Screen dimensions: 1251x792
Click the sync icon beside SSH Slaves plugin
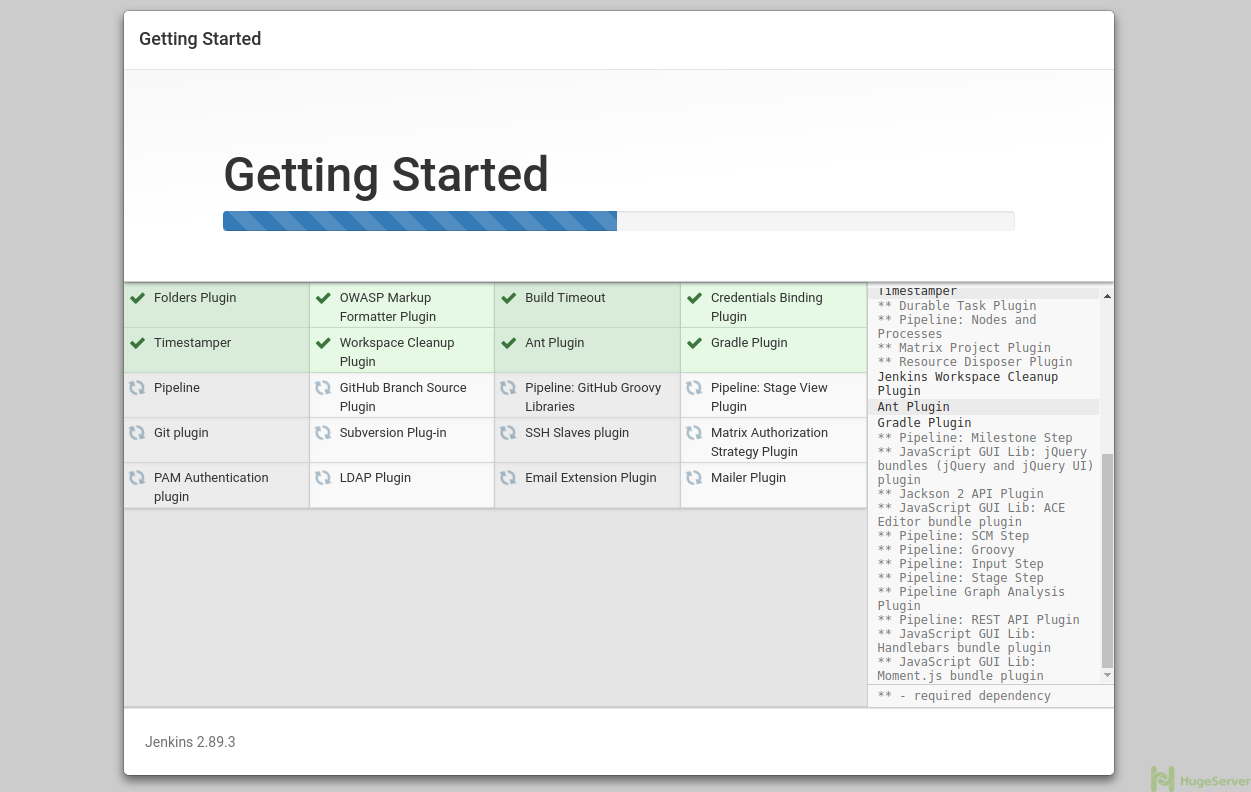(508, 433)
